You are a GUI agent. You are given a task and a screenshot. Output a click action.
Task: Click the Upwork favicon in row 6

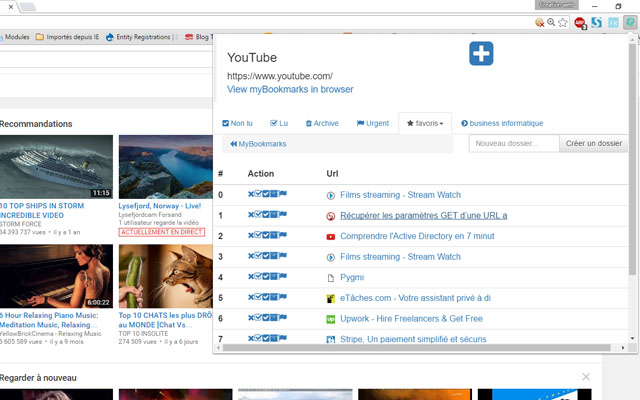(x=331, y=319)
